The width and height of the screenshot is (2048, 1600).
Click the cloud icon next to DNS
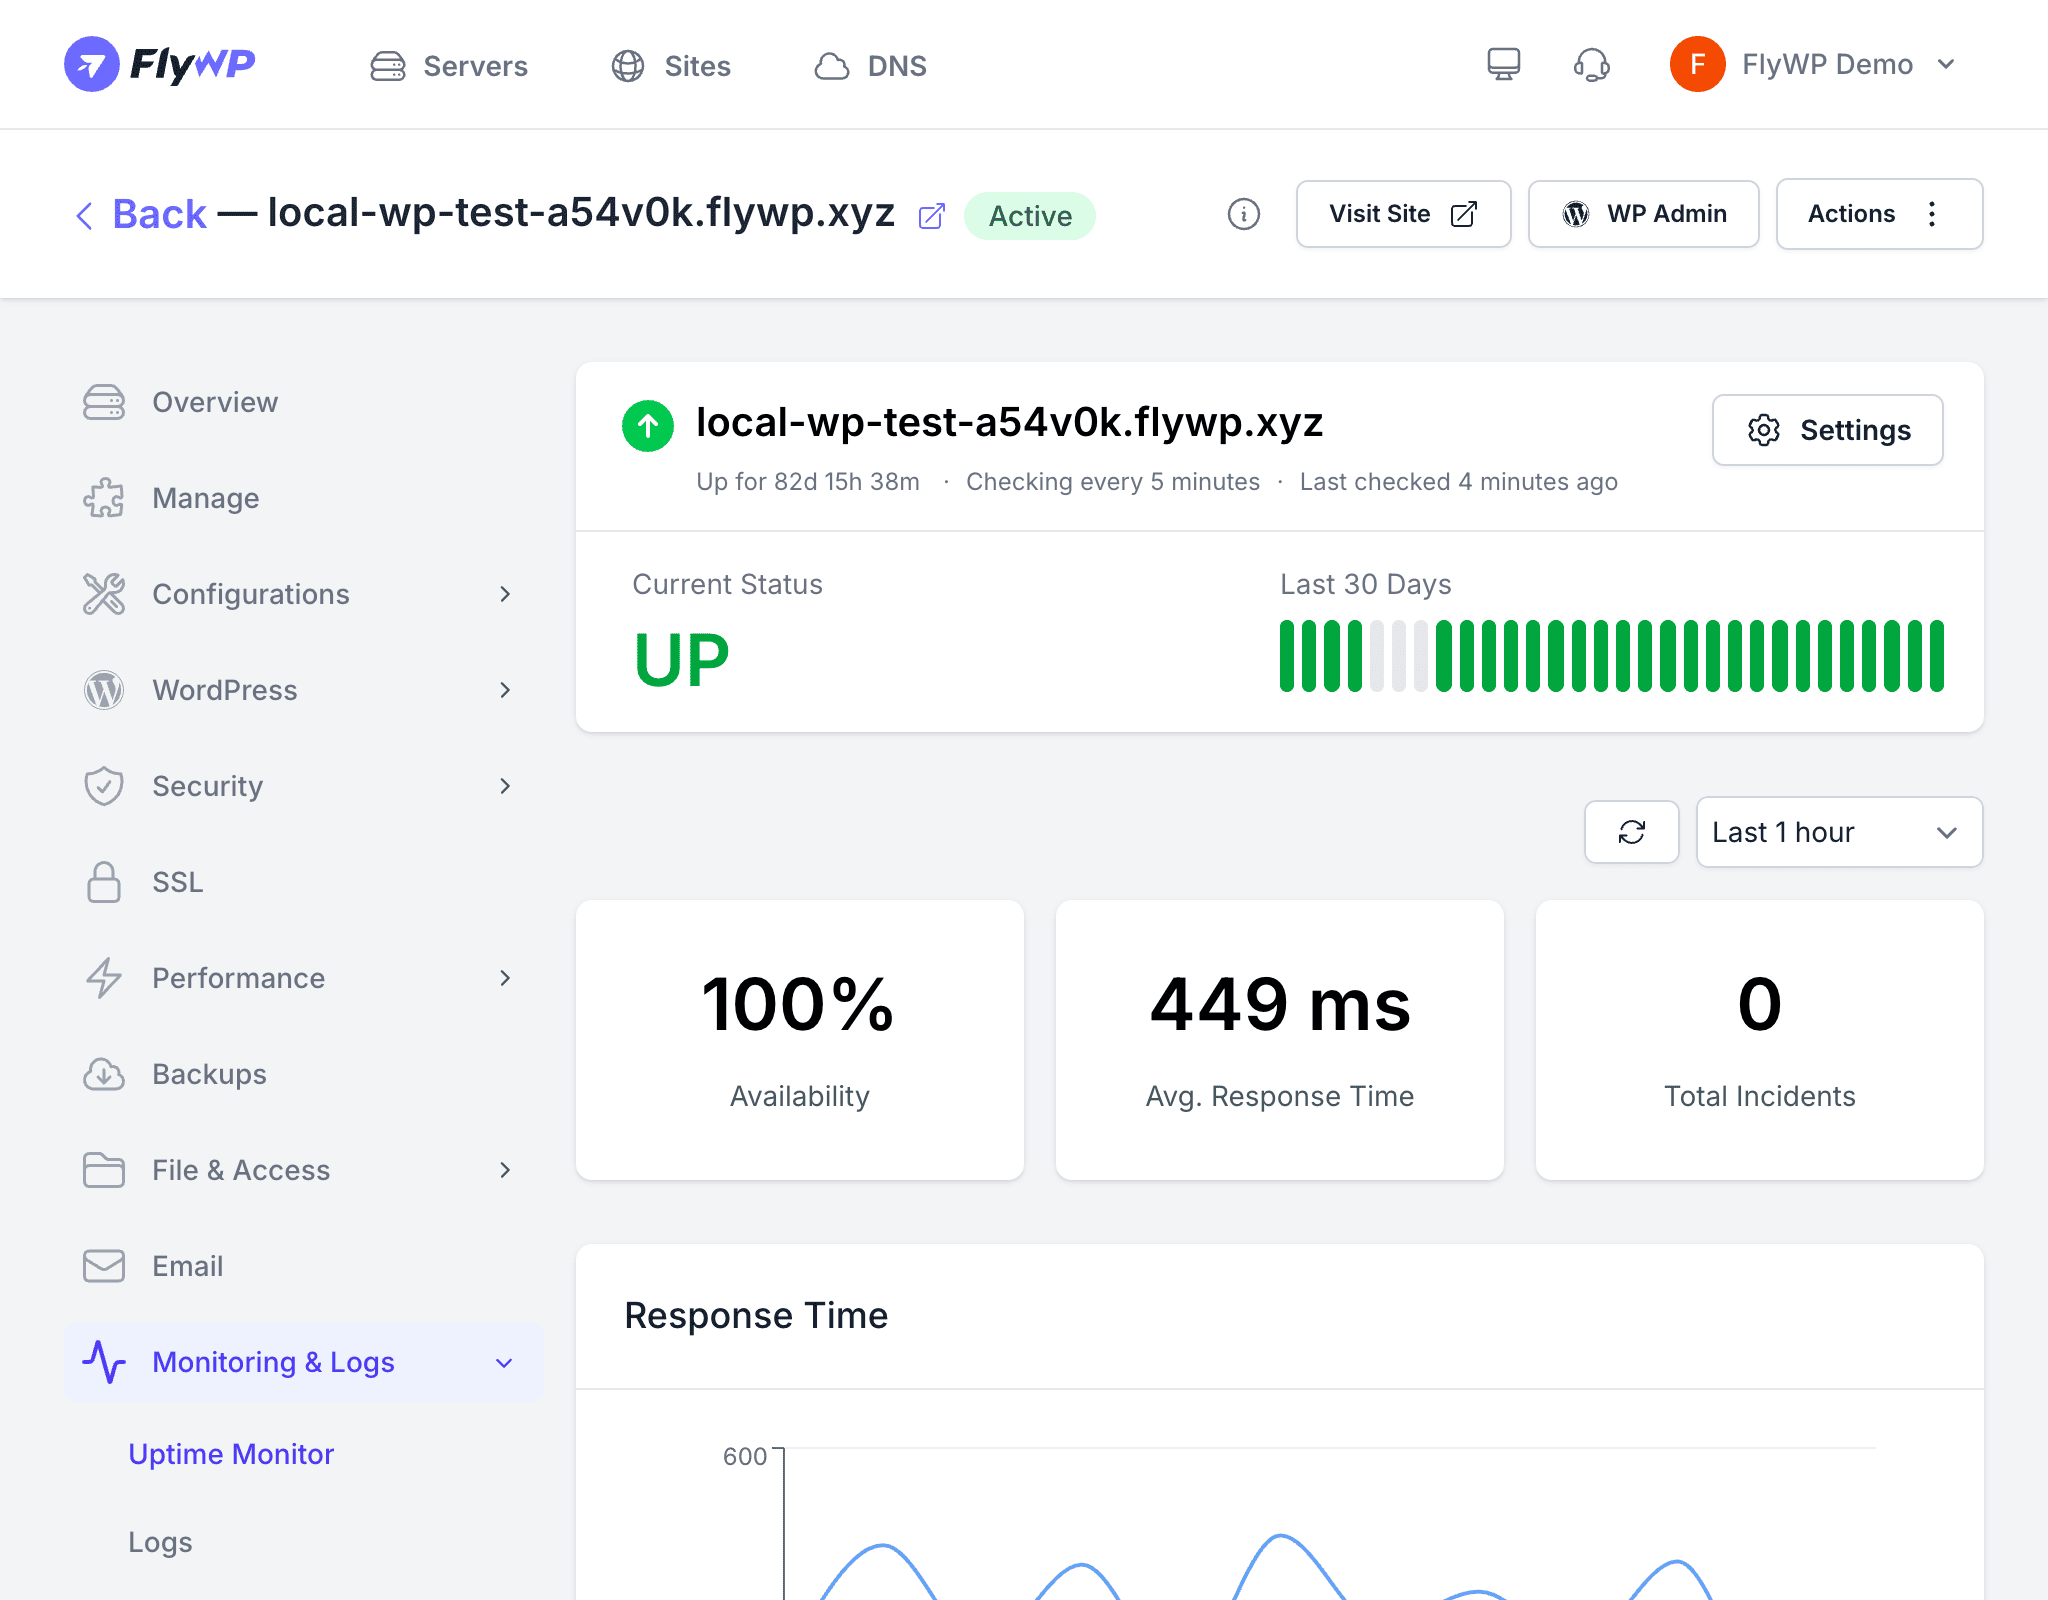[831, 66]
